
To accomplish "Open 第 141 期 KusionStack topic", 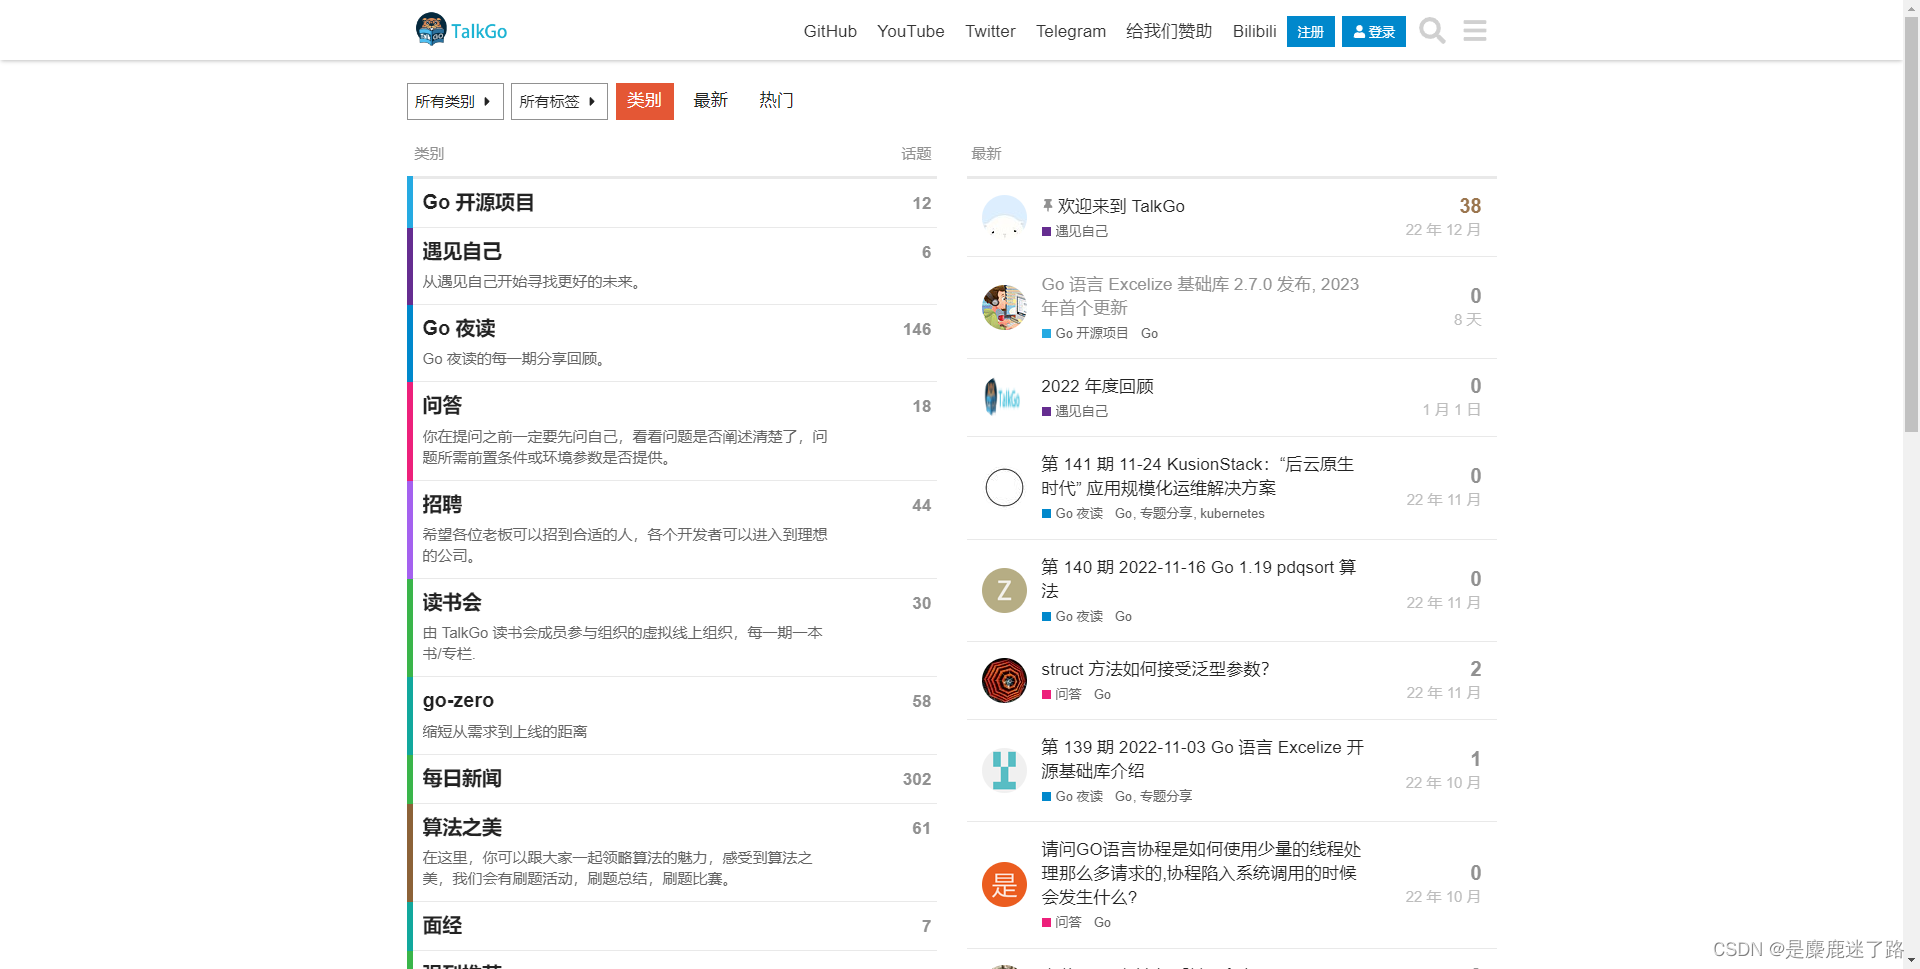I will point(1197,476).
